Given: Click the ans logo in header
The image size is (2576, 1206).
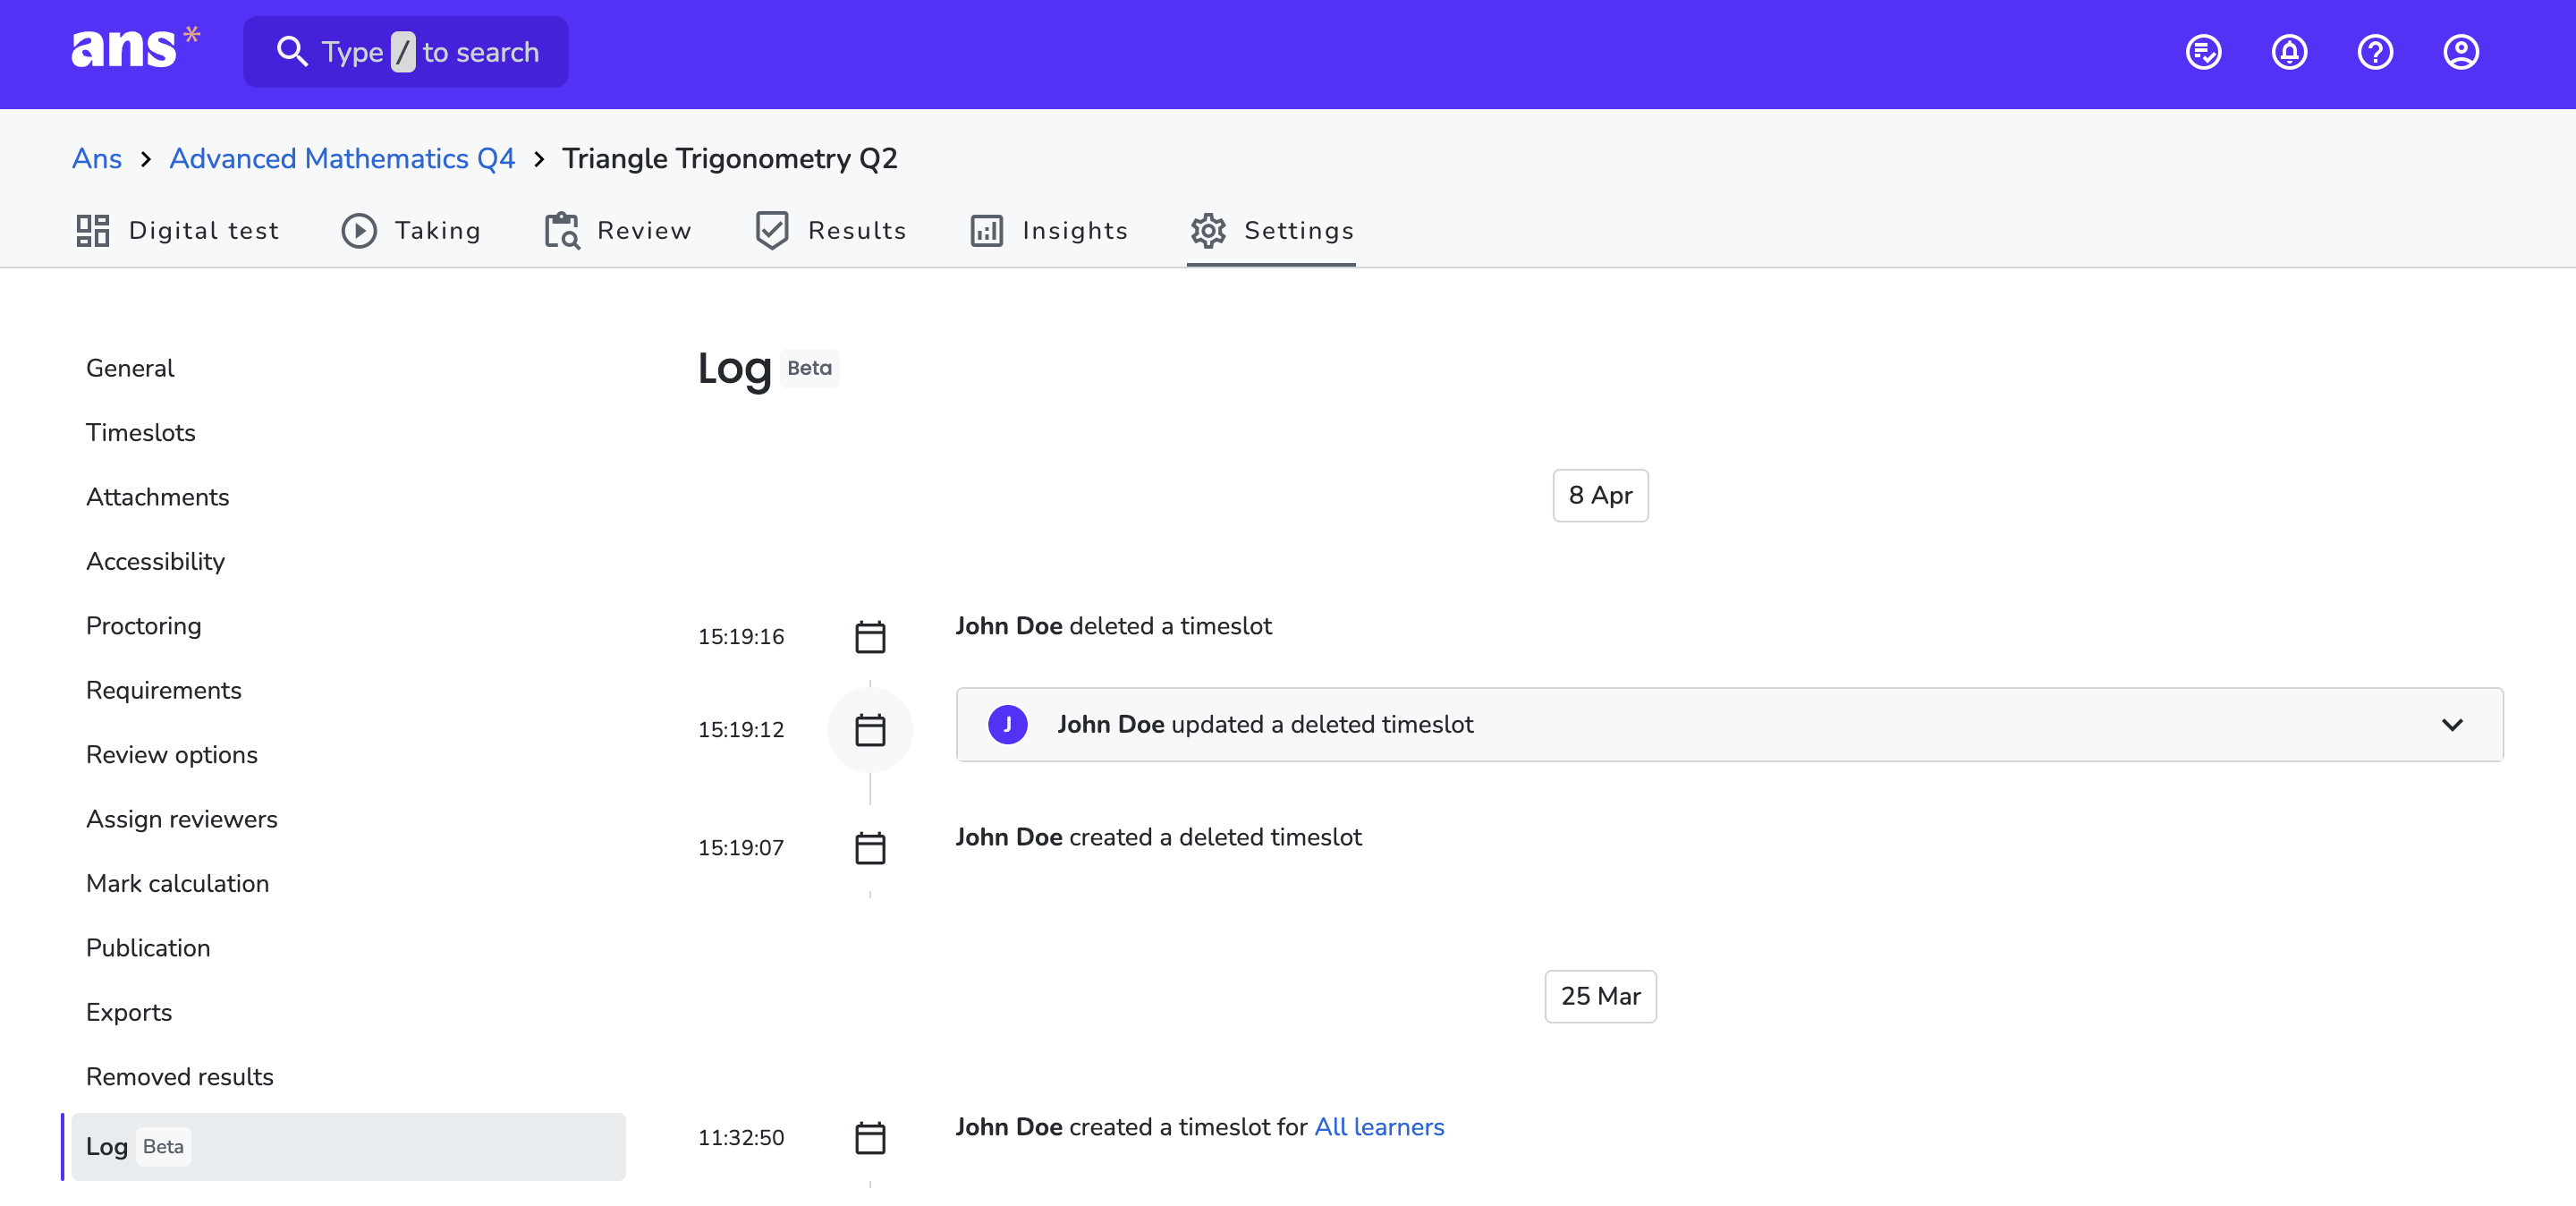Looking at the screenshot, I should [x=134, y=49].
